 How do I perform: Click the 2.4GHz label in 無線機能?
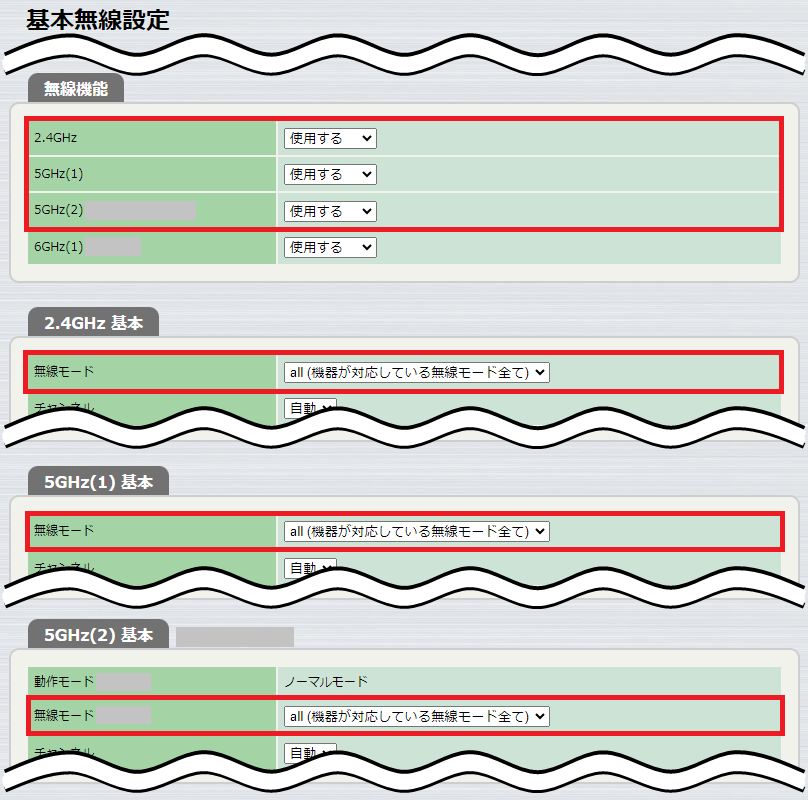coord(55,138)
